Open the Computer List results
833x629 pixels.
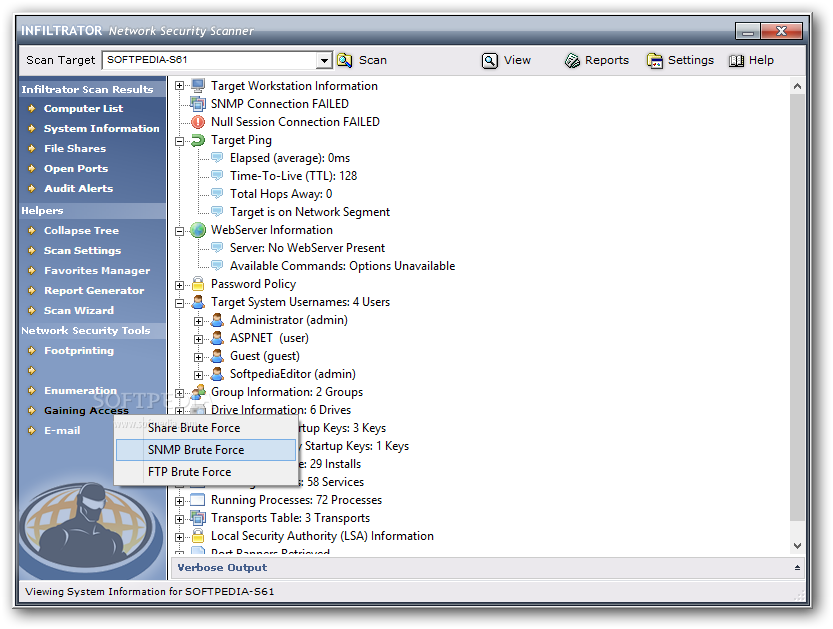pos(83,108)
